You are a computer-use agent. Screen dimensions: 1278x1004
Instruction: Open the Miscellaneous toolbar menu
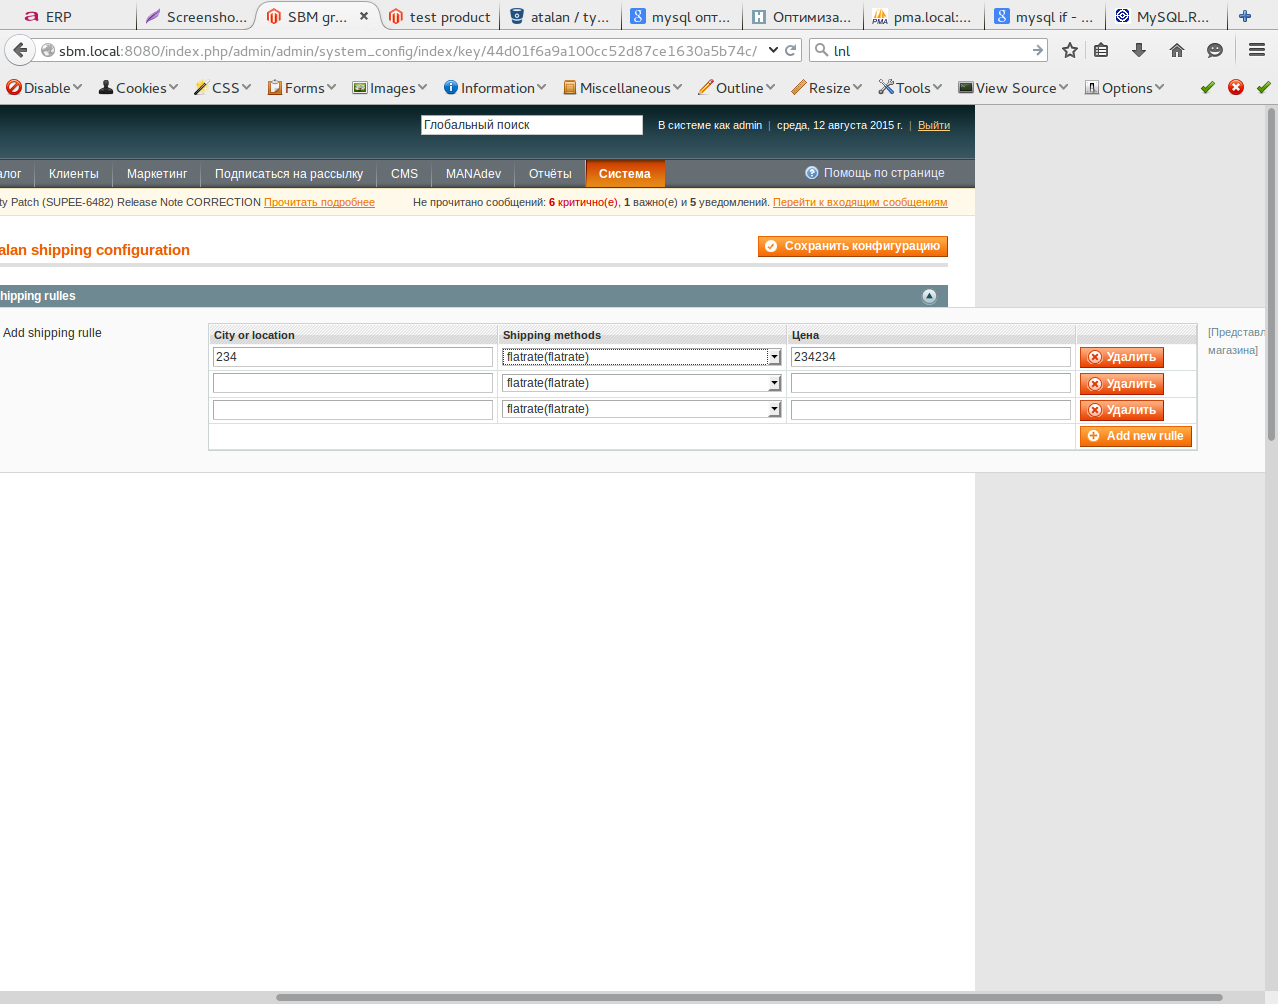click(x=623, y=88)
